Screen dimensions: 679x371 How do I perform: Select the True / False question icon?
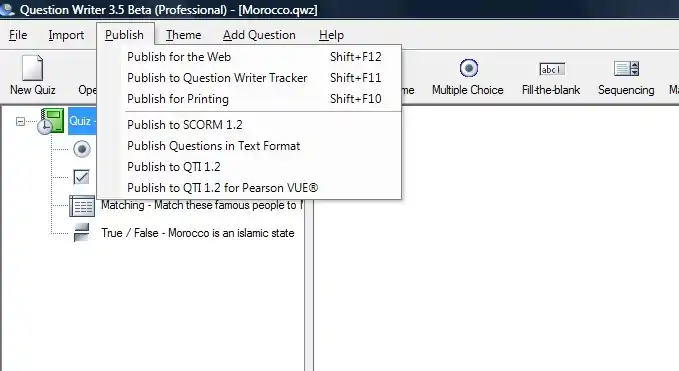coord(81,232)
